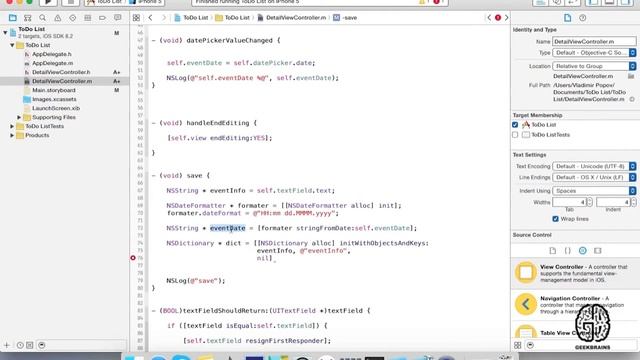Click the file Name input field
Screen dimensions: 640x360
[594, 41]
